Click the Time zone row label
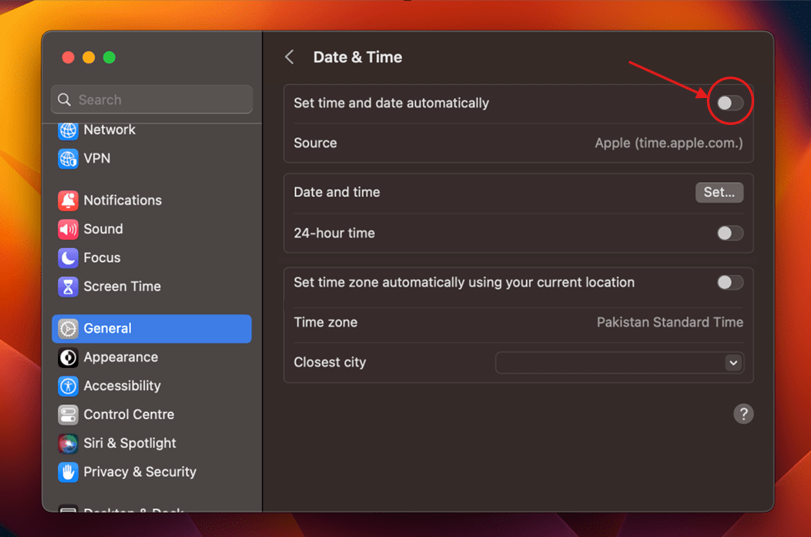Screen dimensions: 811x537 point(325,322)
